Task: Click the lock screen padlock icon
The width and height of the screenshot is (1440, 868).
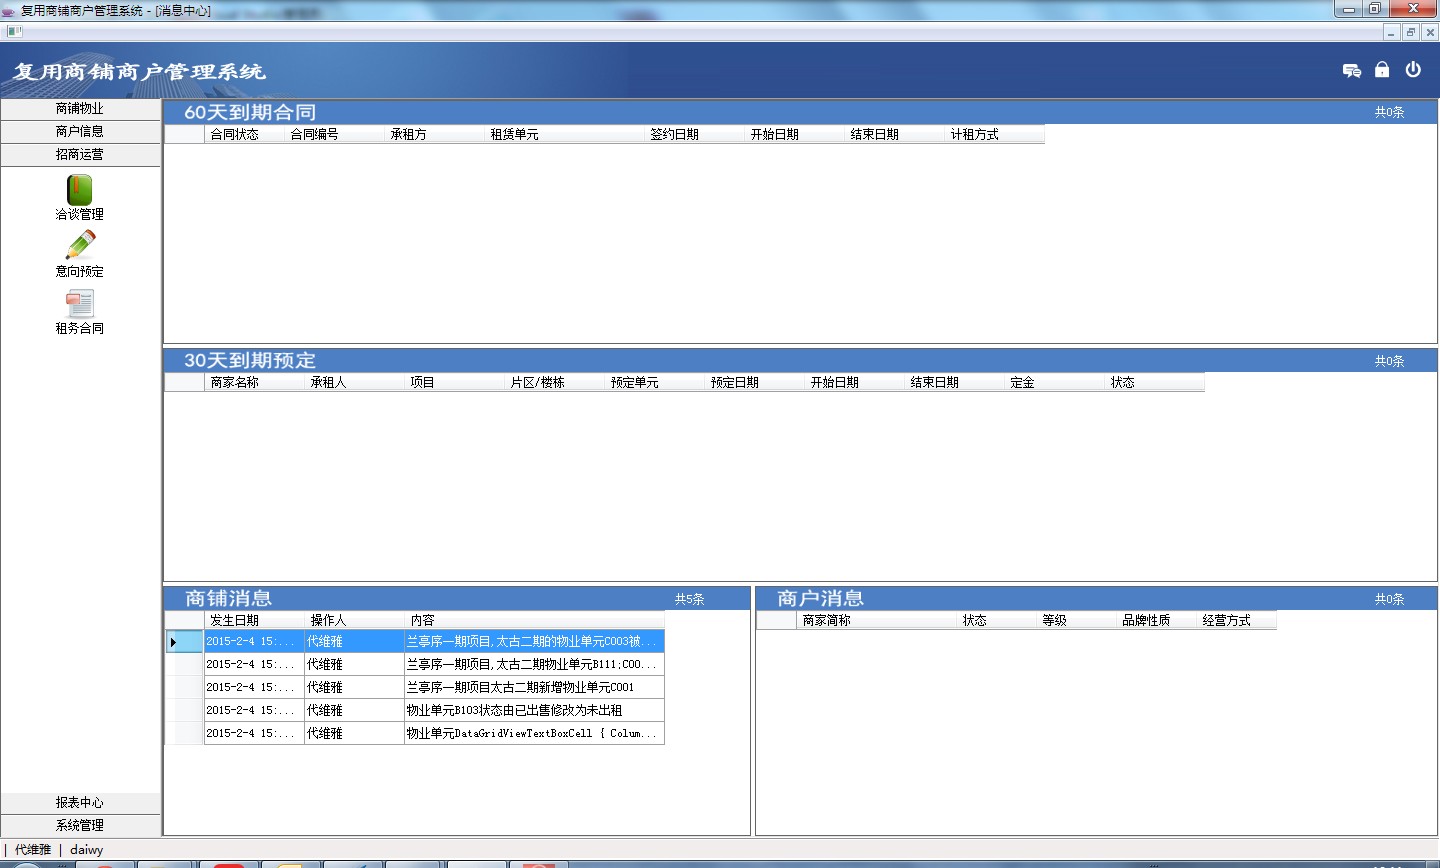Action: pyautogui.click(x=1382, y=70)
